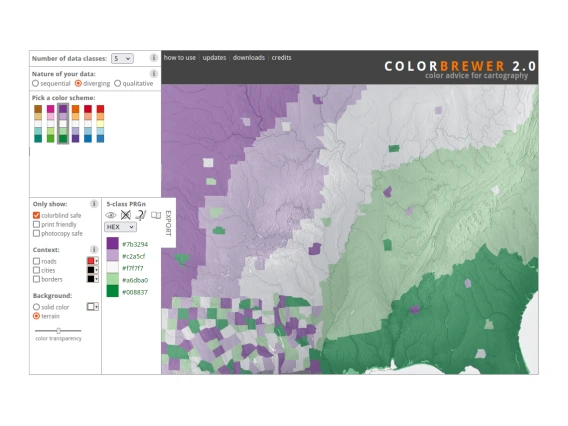568x426 pixels.
Task: Select the orange-purple PuOr color scheme
Action: (75, 124)
